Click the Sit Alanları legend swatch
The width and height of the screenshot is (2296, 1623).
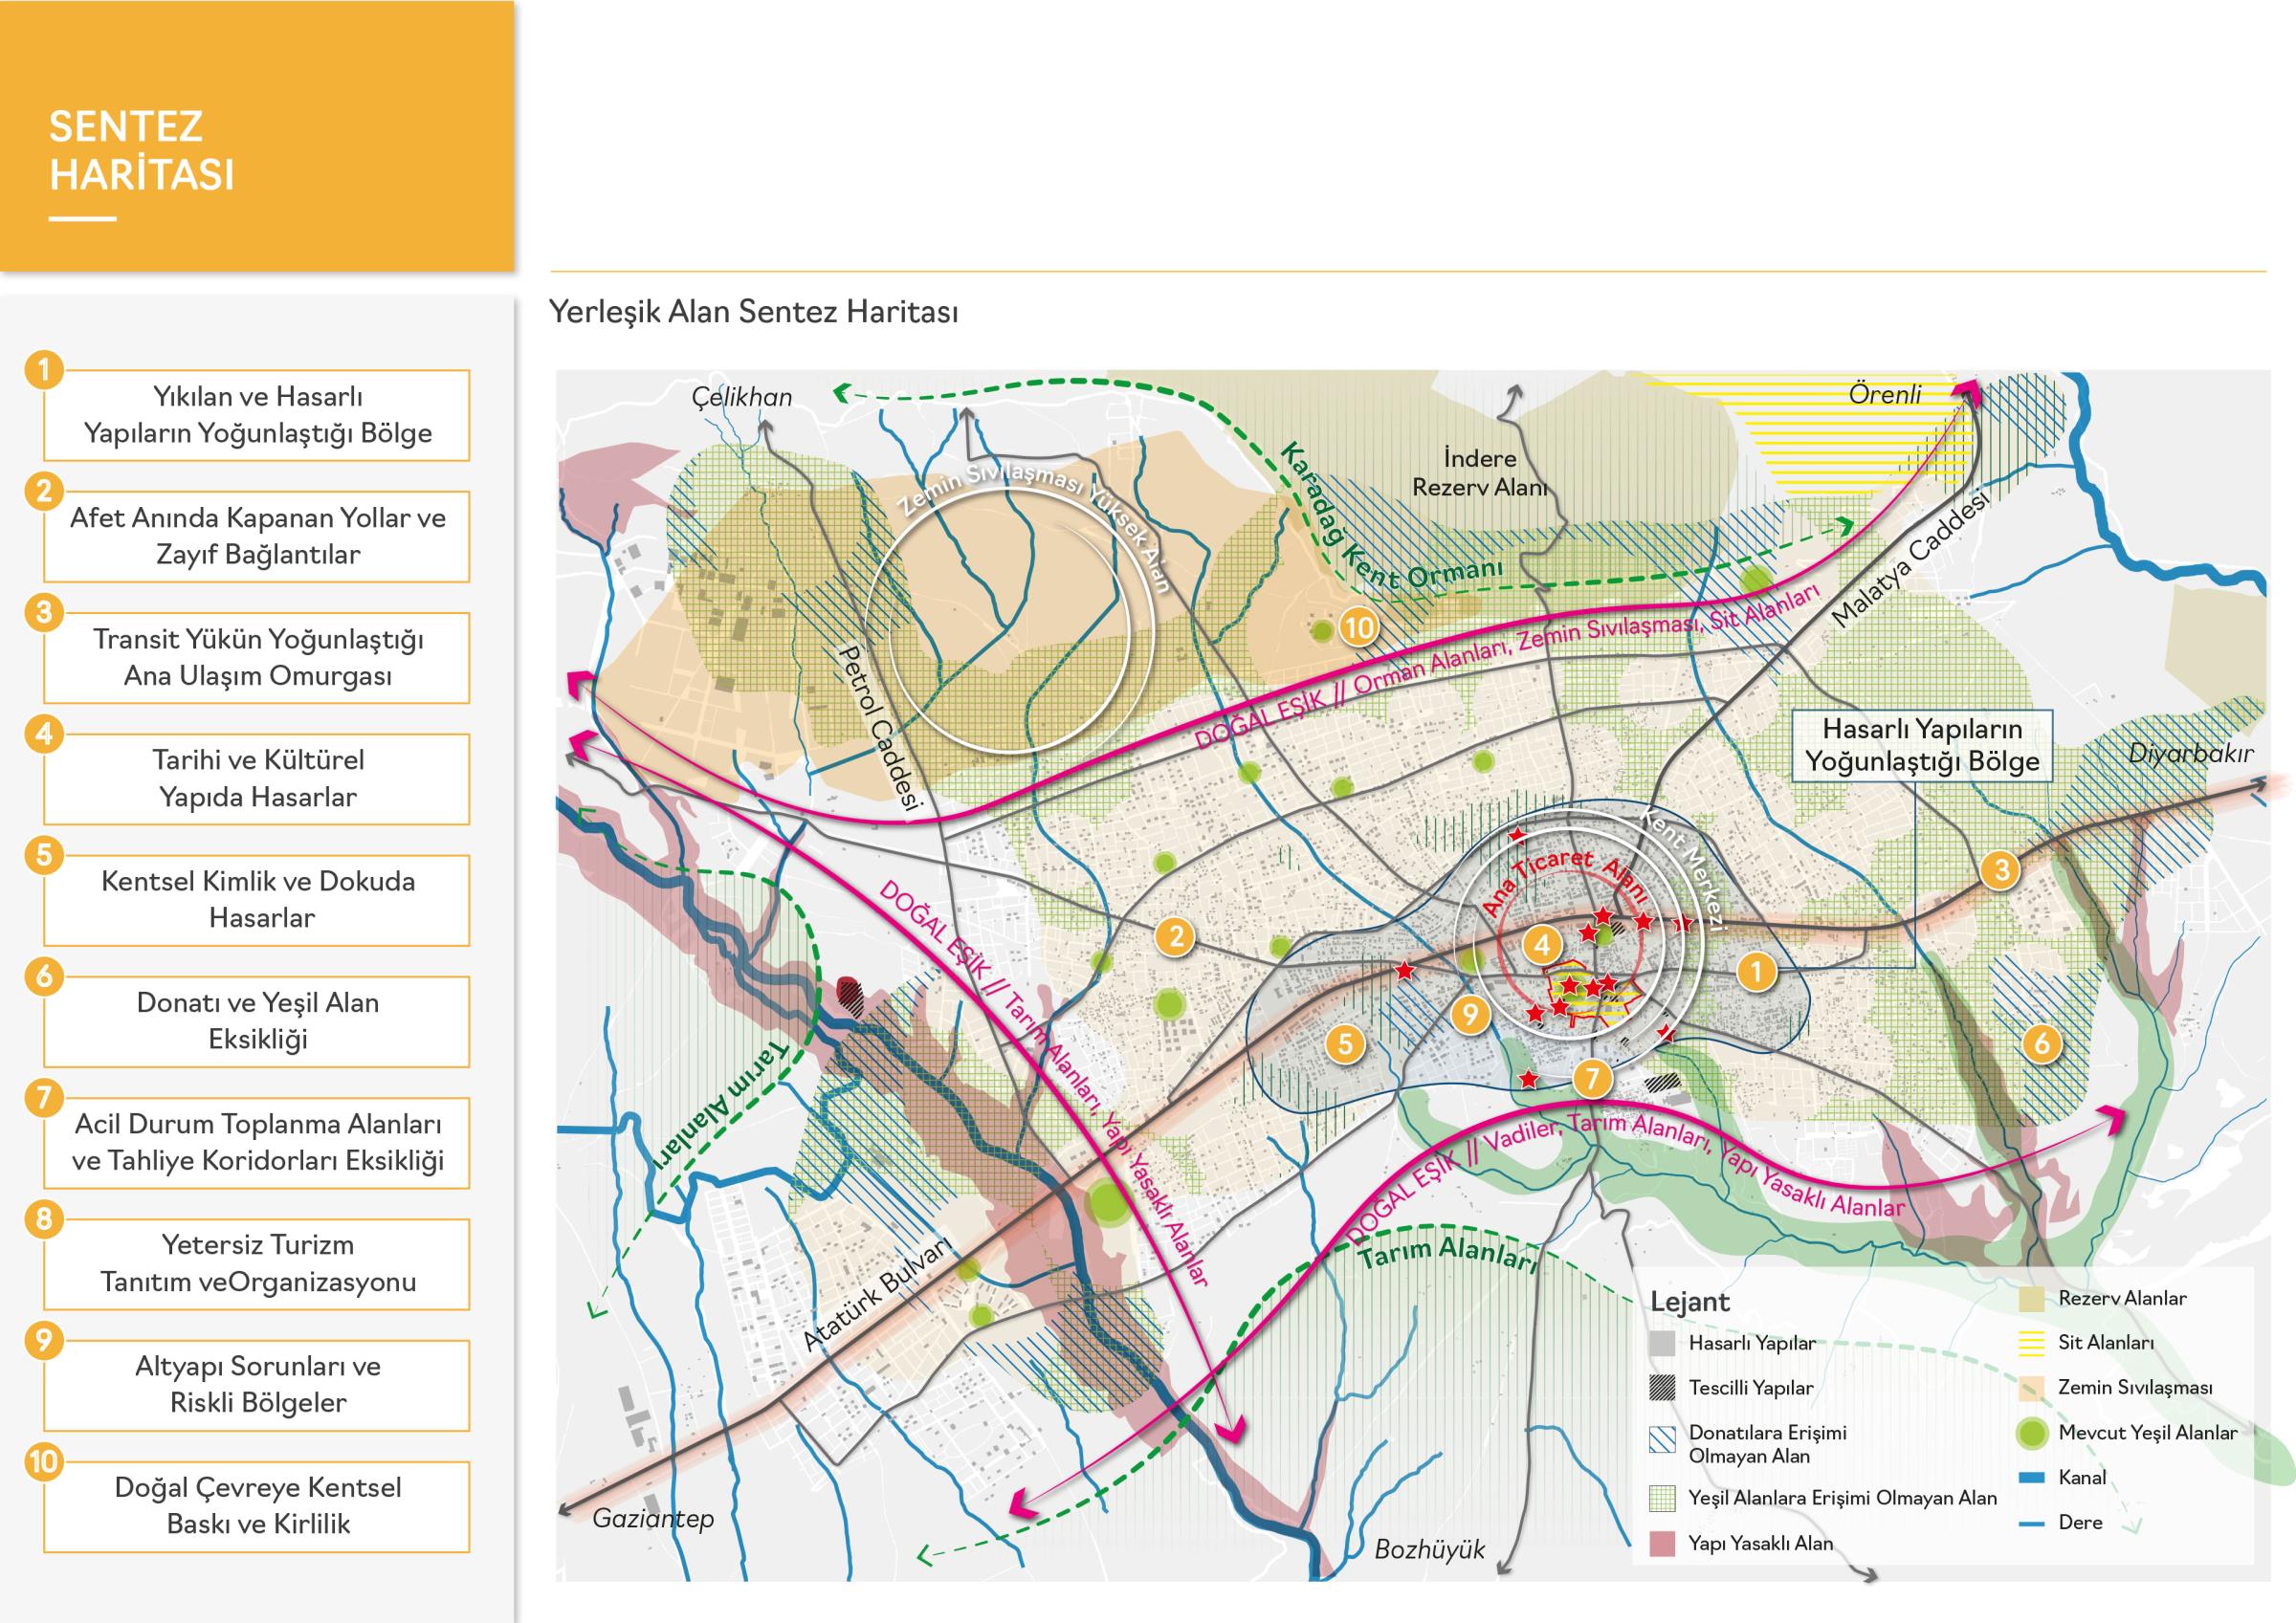pyautogui.click(x=2031, y=1343)
